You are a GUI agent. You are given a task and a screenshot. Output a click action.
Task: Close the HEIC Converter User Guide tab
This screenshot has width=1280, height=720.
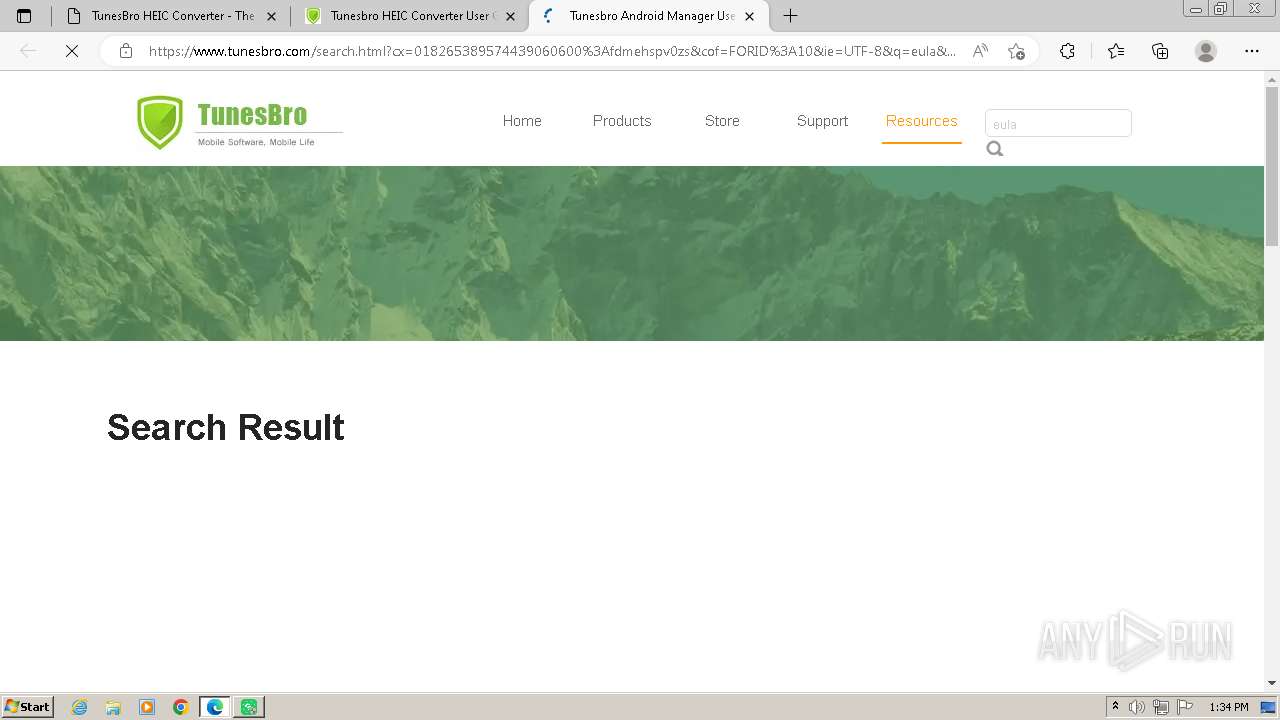tap(510, 16)
